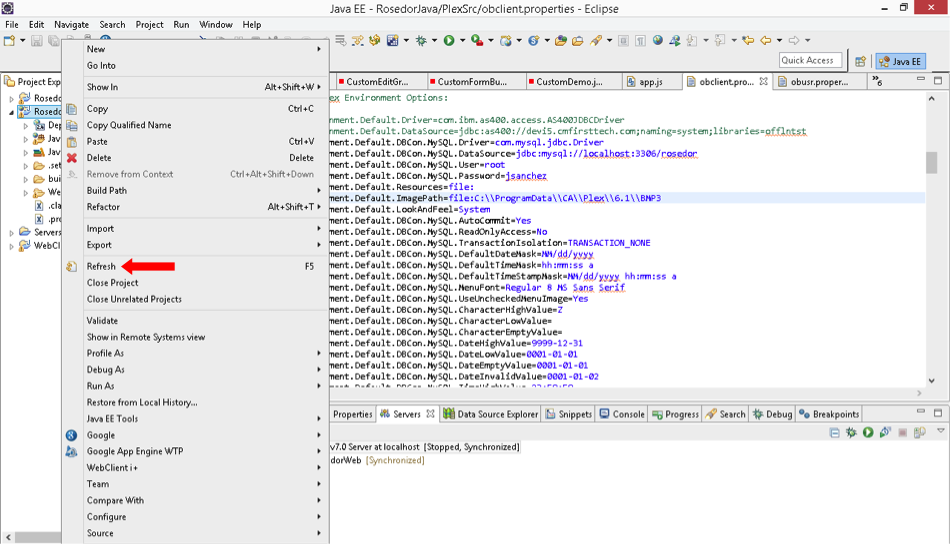The image size is (950, 544).
Task: Click the green Run toolbar button
Action: (448, 41)
